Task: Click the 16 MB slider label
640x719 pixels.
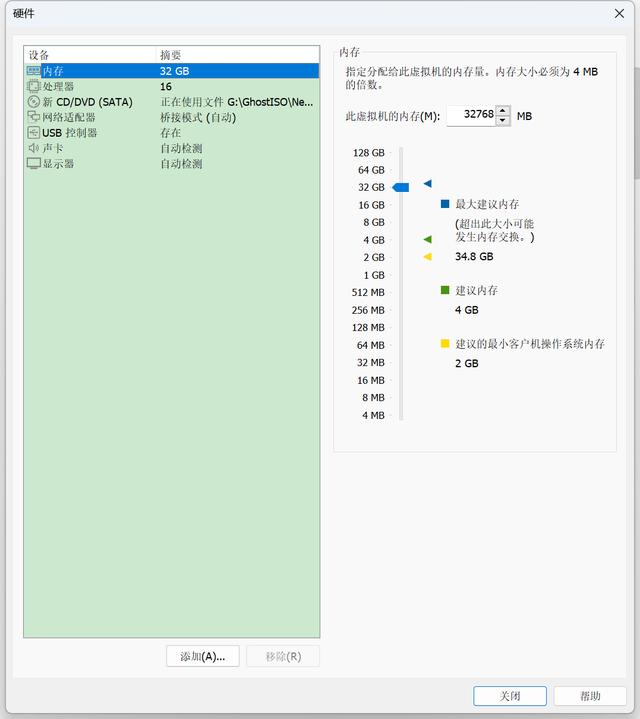Action: click(370, 380)
